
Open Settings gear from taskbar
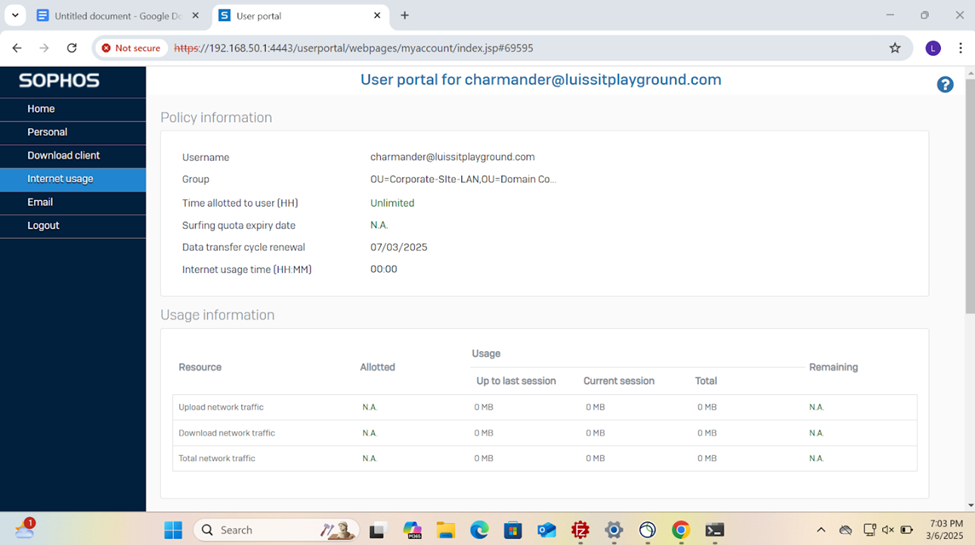(614, 530)
